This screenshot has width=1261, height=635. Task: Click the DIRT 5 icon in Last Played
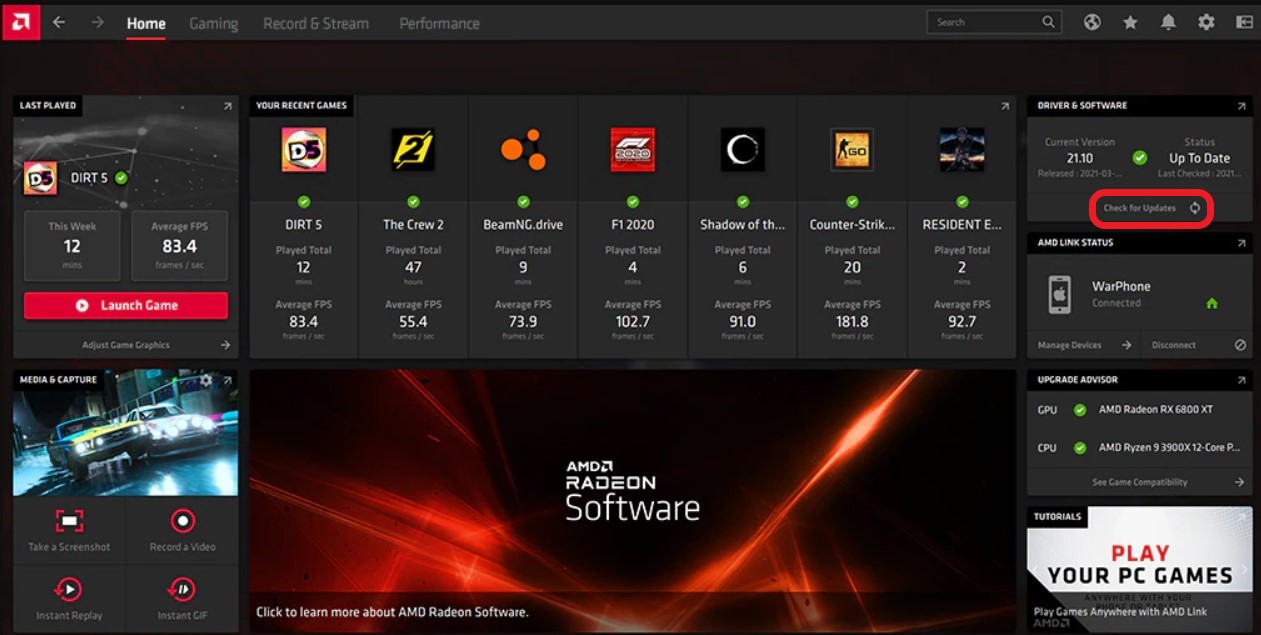coord(40,179)
